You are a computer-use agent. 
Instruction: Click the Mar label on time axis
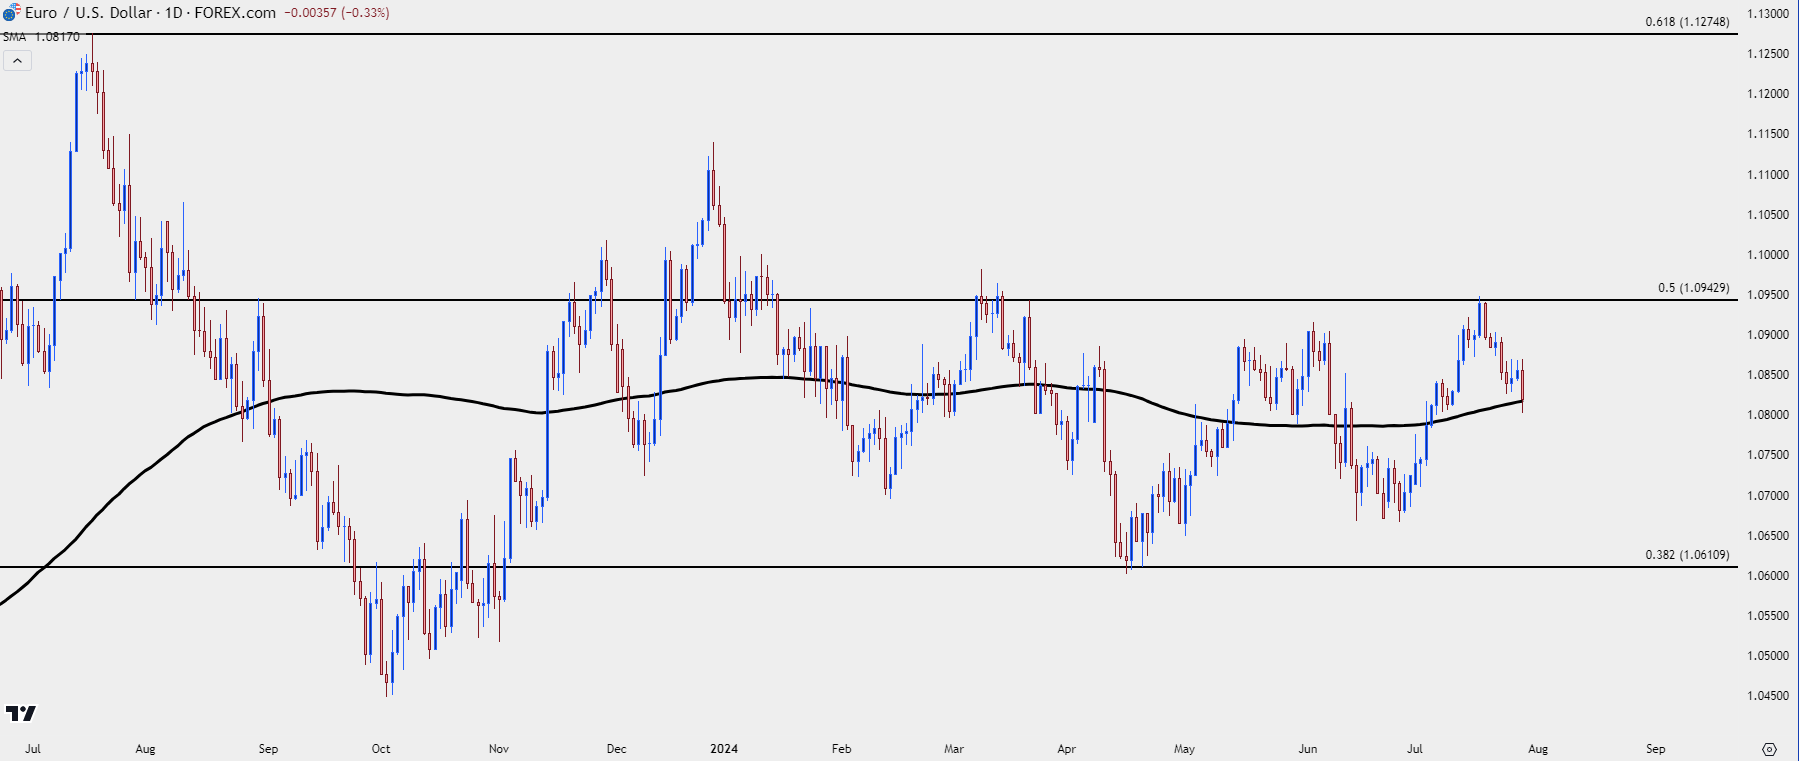point(954,749)
